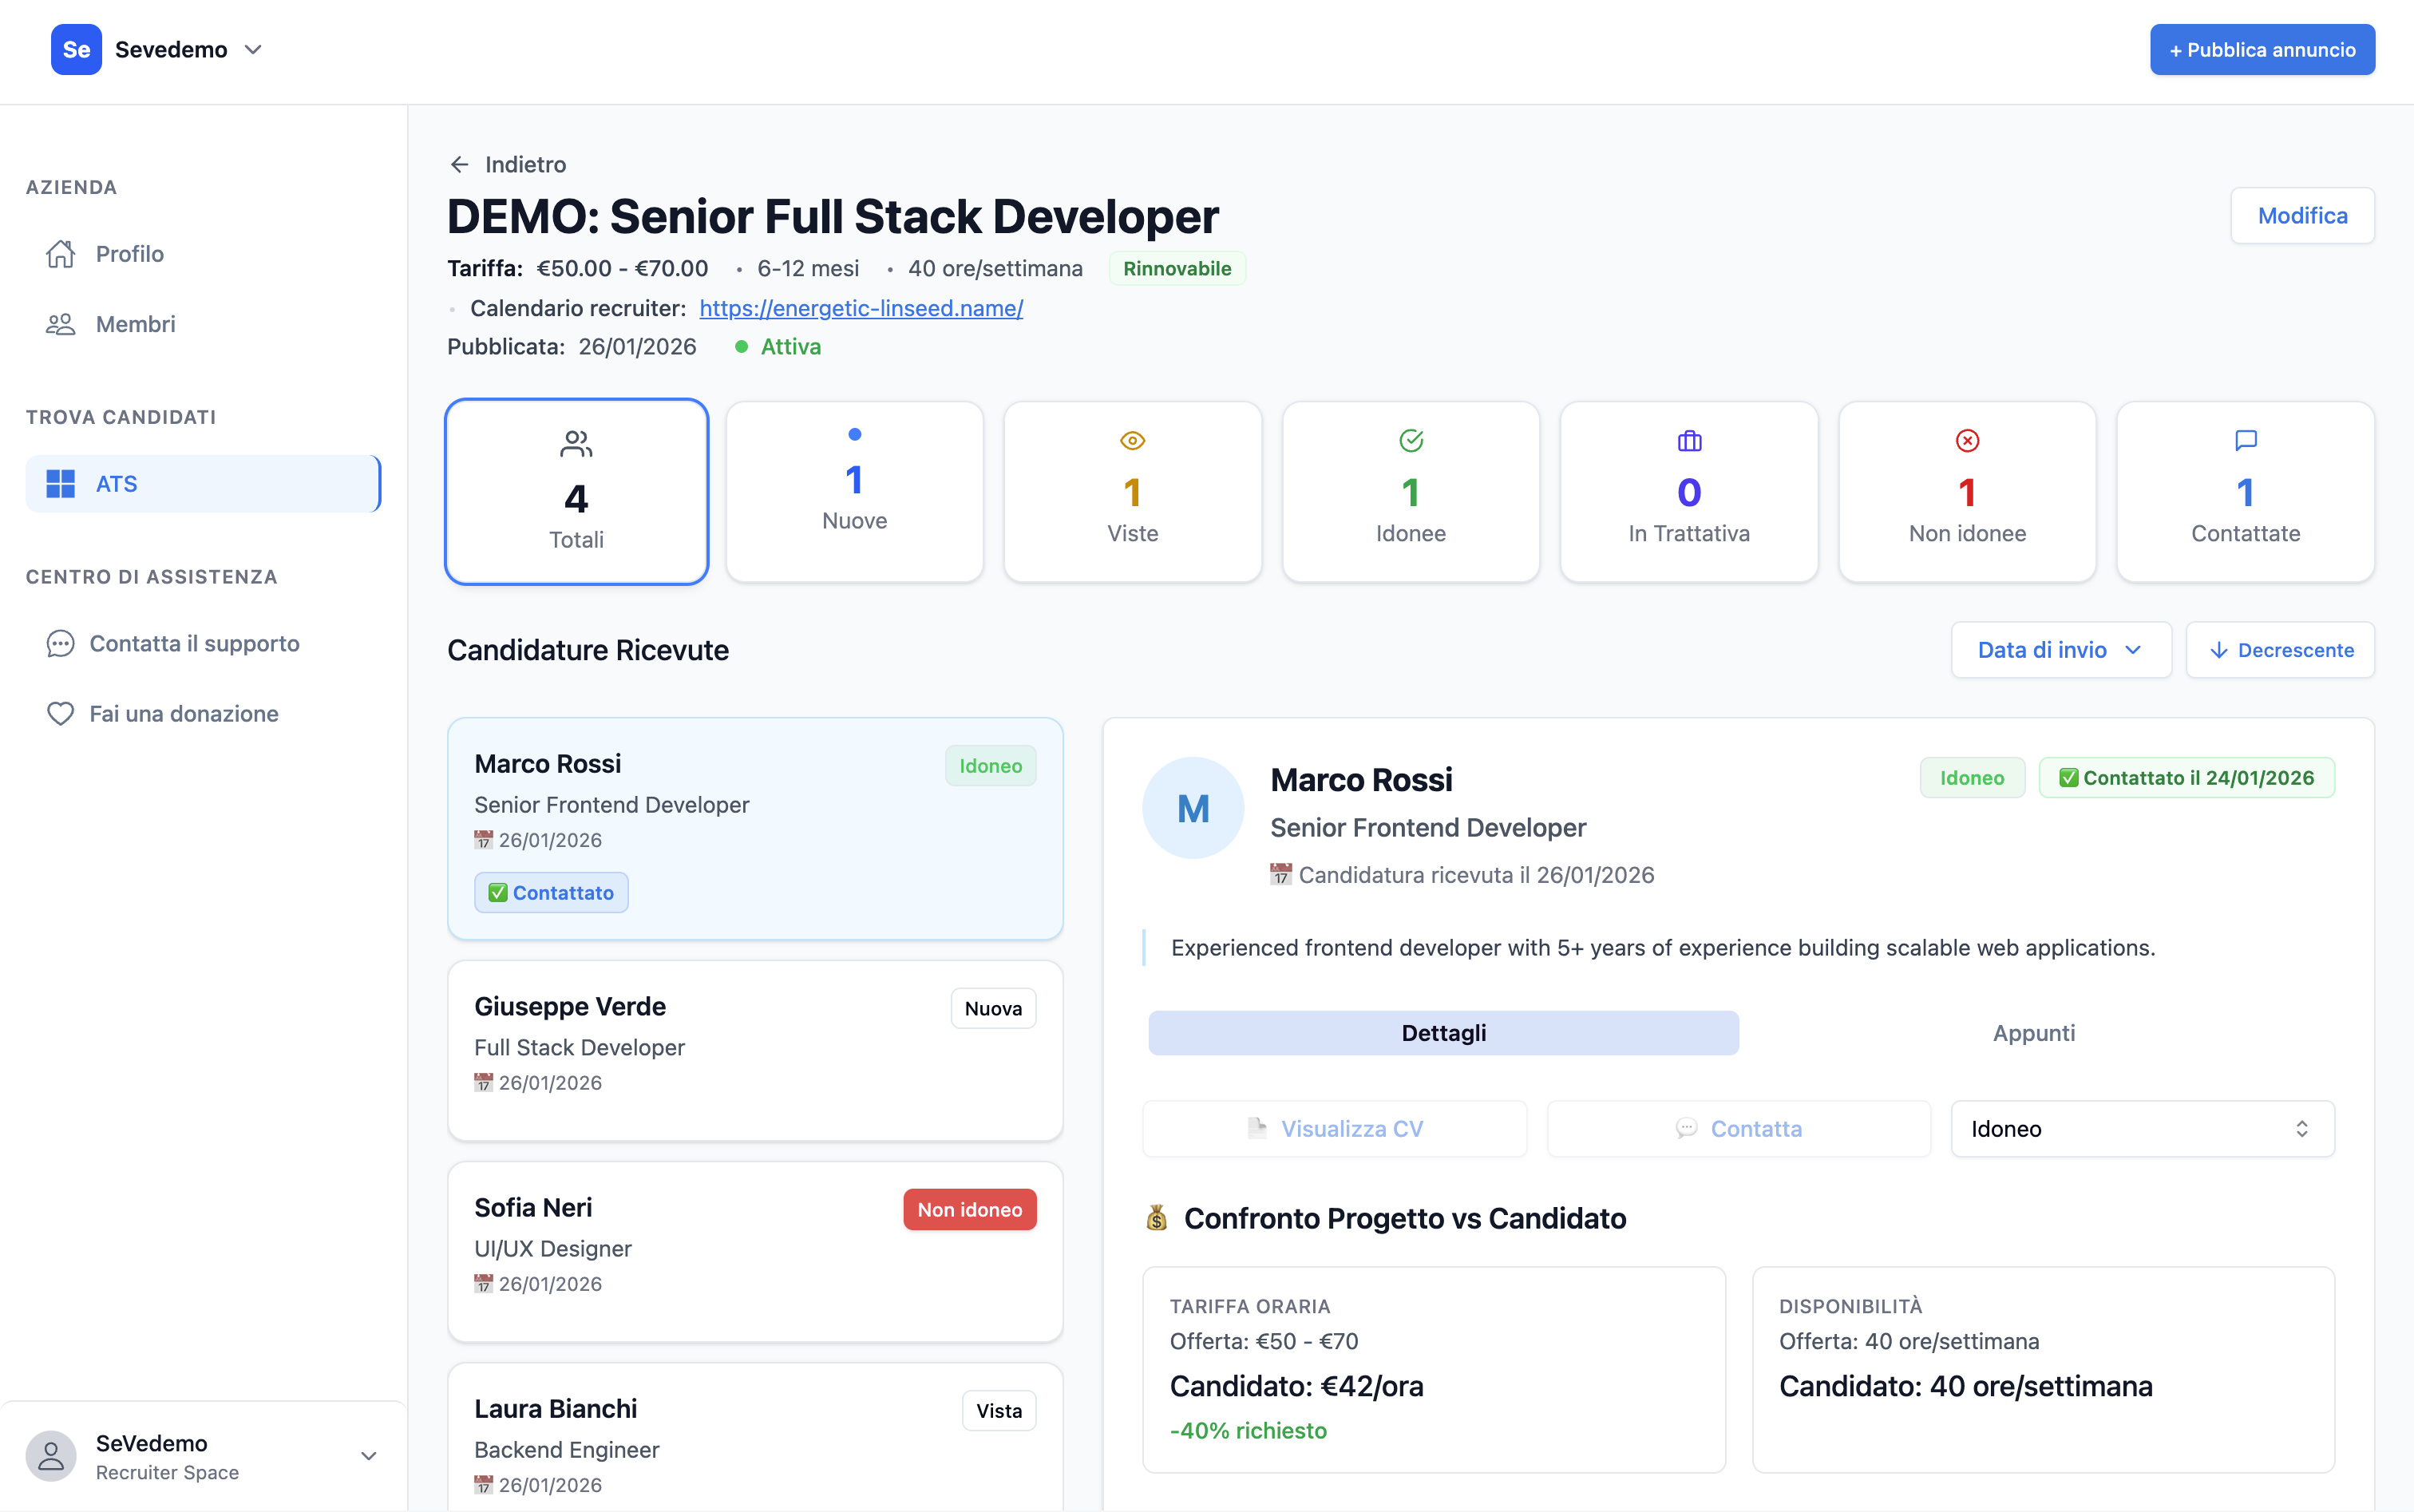Click the briefcase icon on In Trattativa card
The width and height of the screenshot is (2414, 1512).
[x=1688, y=440]
